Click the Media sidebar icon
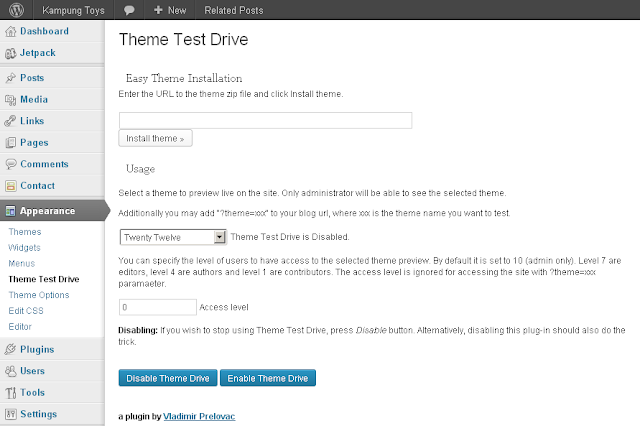The height and width of the screenshot is (426, 640). click(x=11, y=100)
